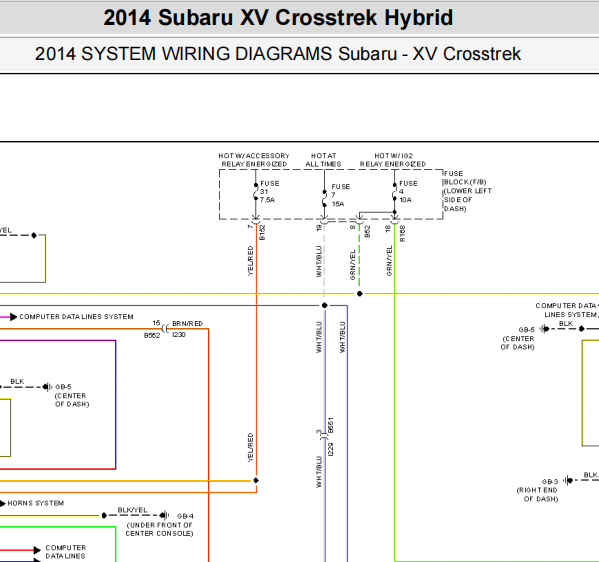Click the 'FUSE 7 15A' label
This screenshot has height=562, width=599.
tap(340, 195)
